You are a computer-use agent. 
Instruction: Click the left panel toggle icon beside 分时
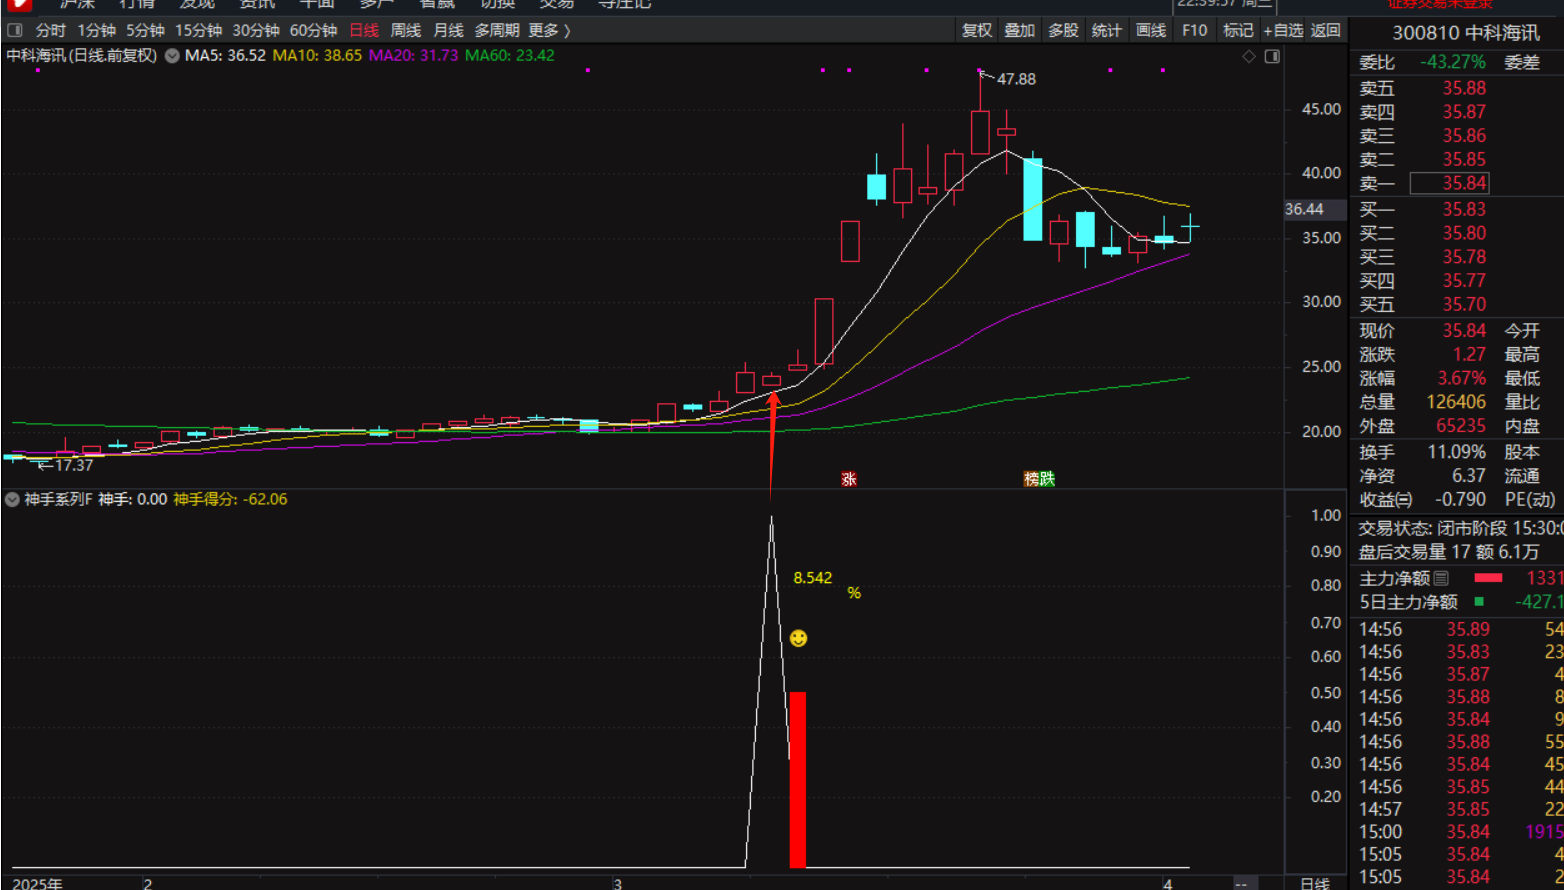(x=15, y=30)
